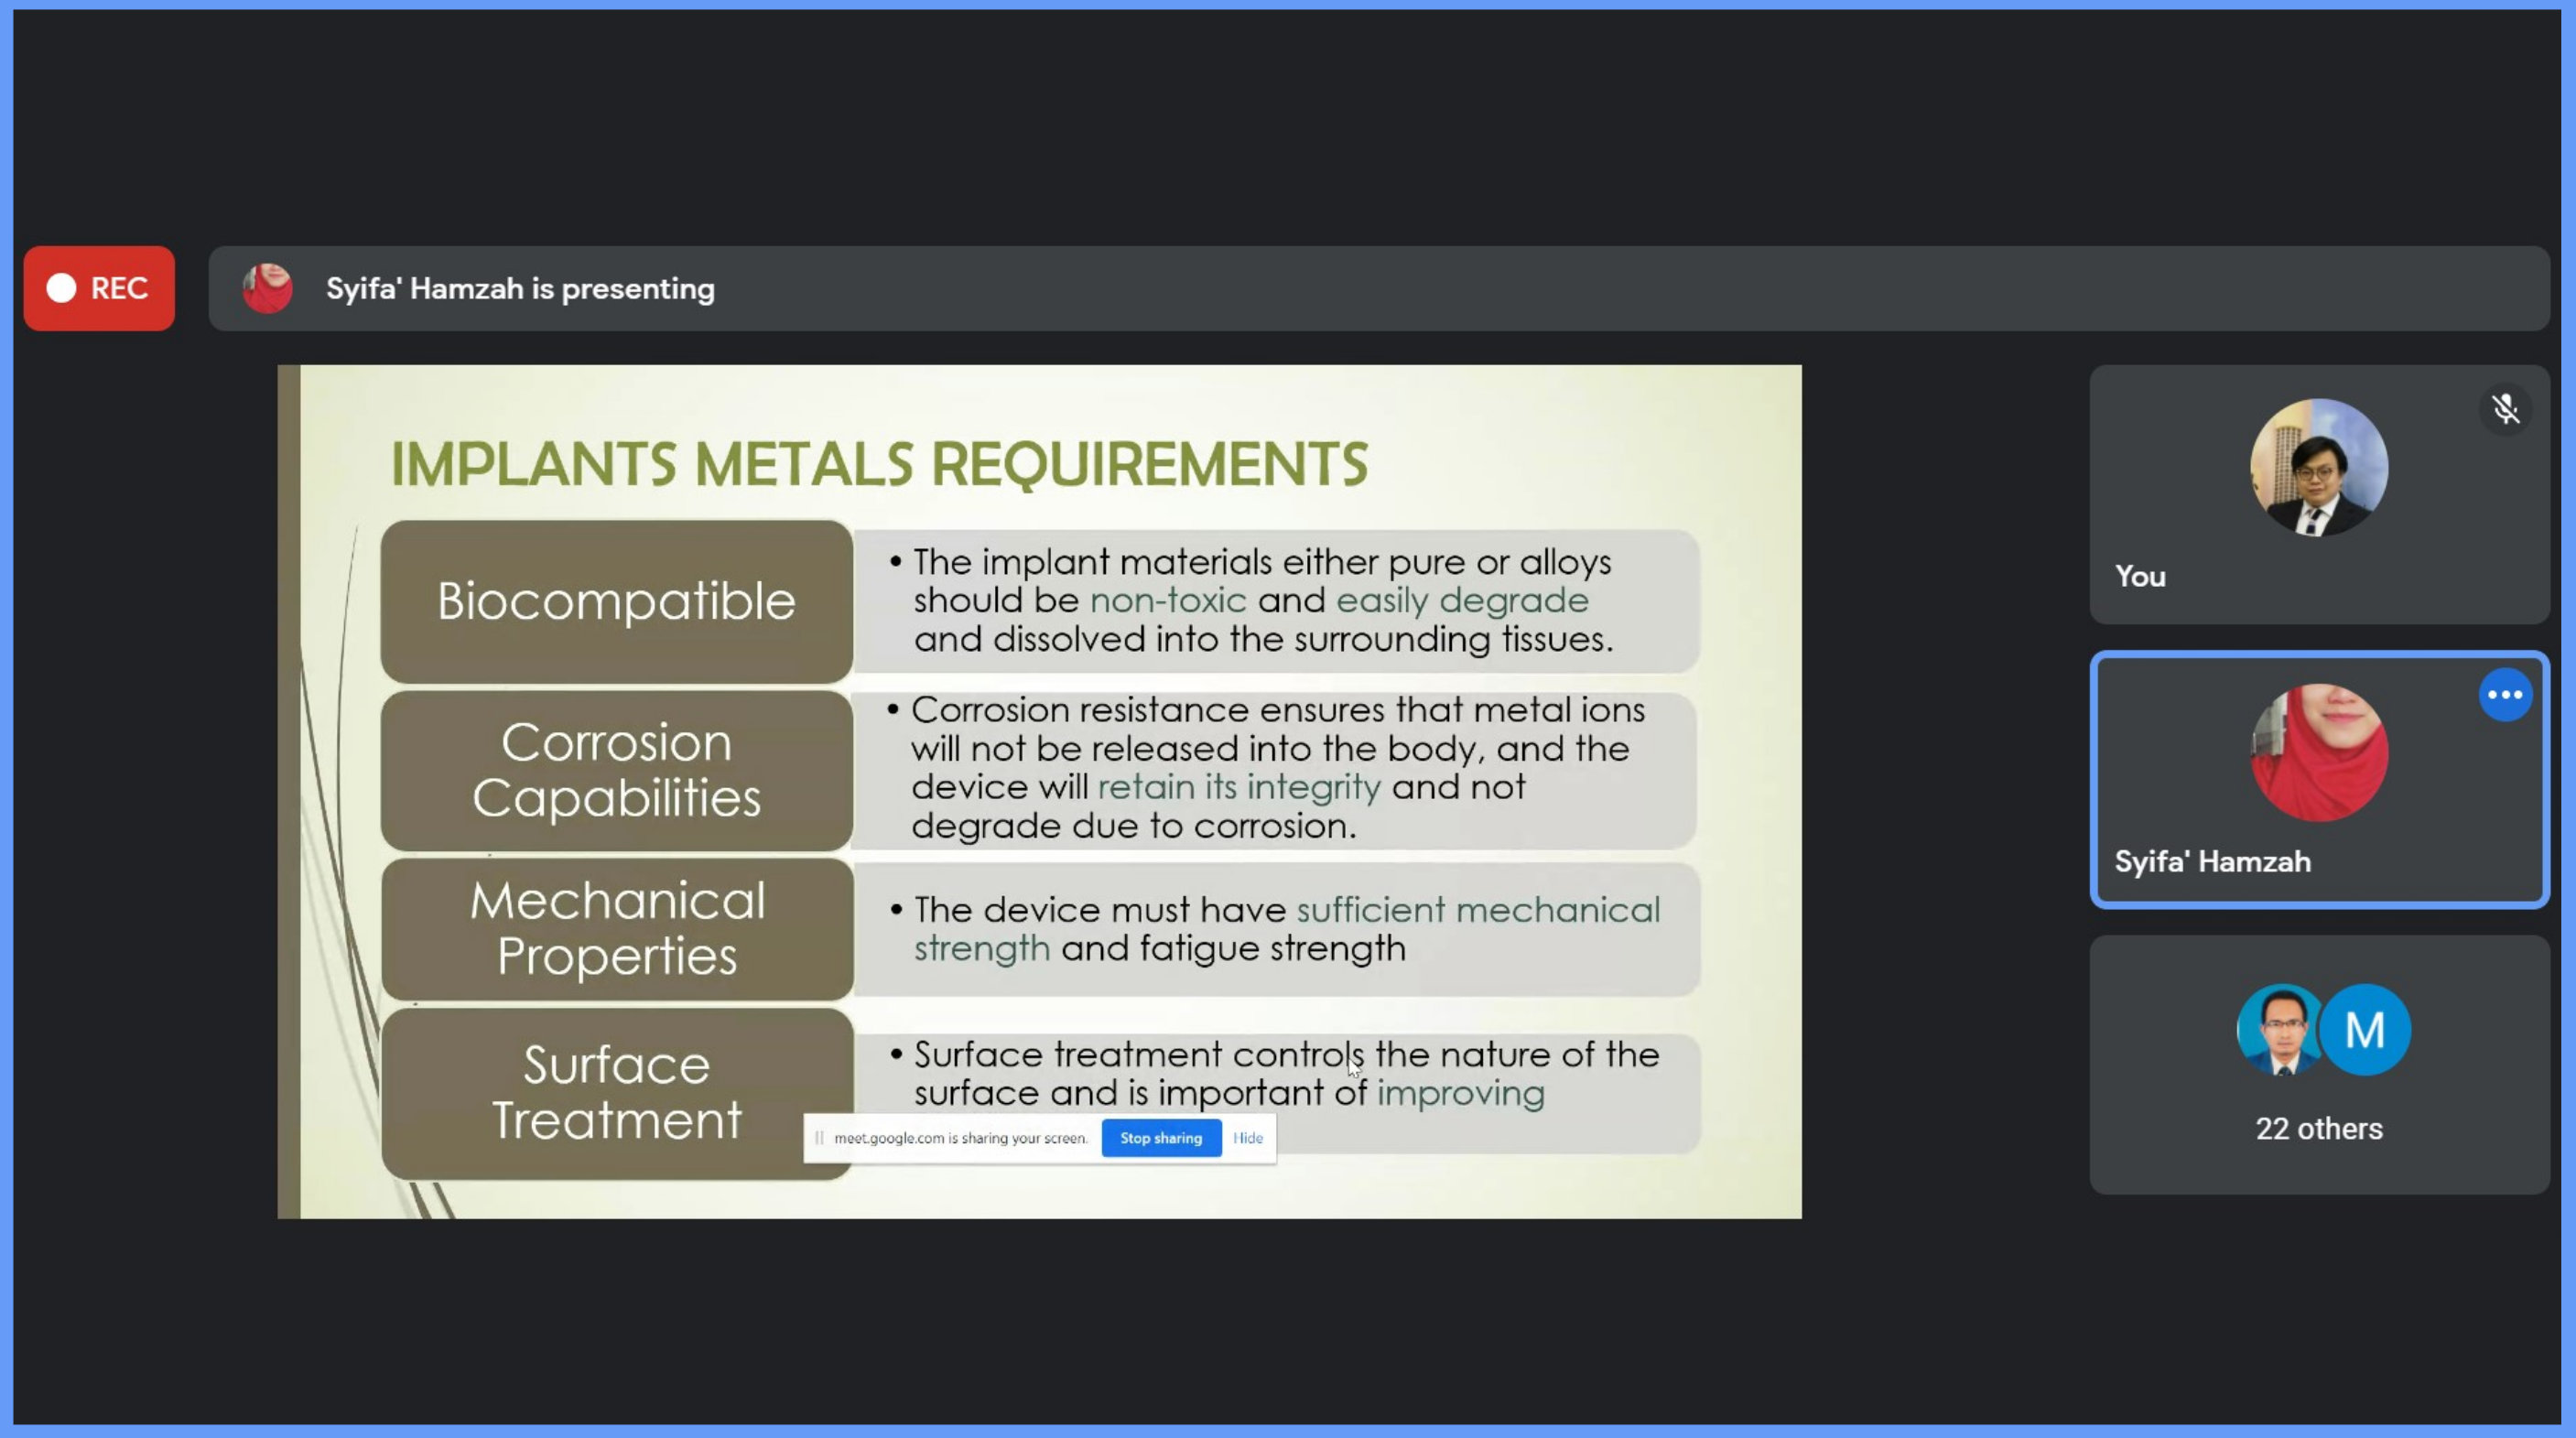Click grip handle on screen sharing bar

[819, 1138]
